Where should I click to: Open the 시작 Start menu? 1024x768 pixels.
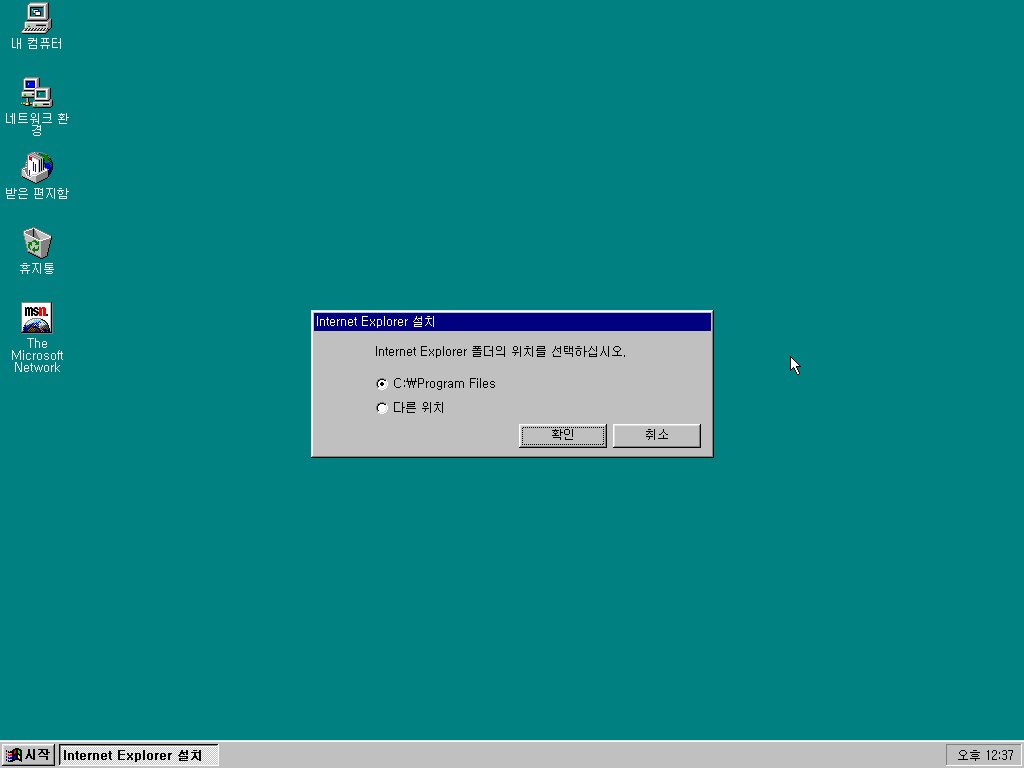click(x=28, y=755)
